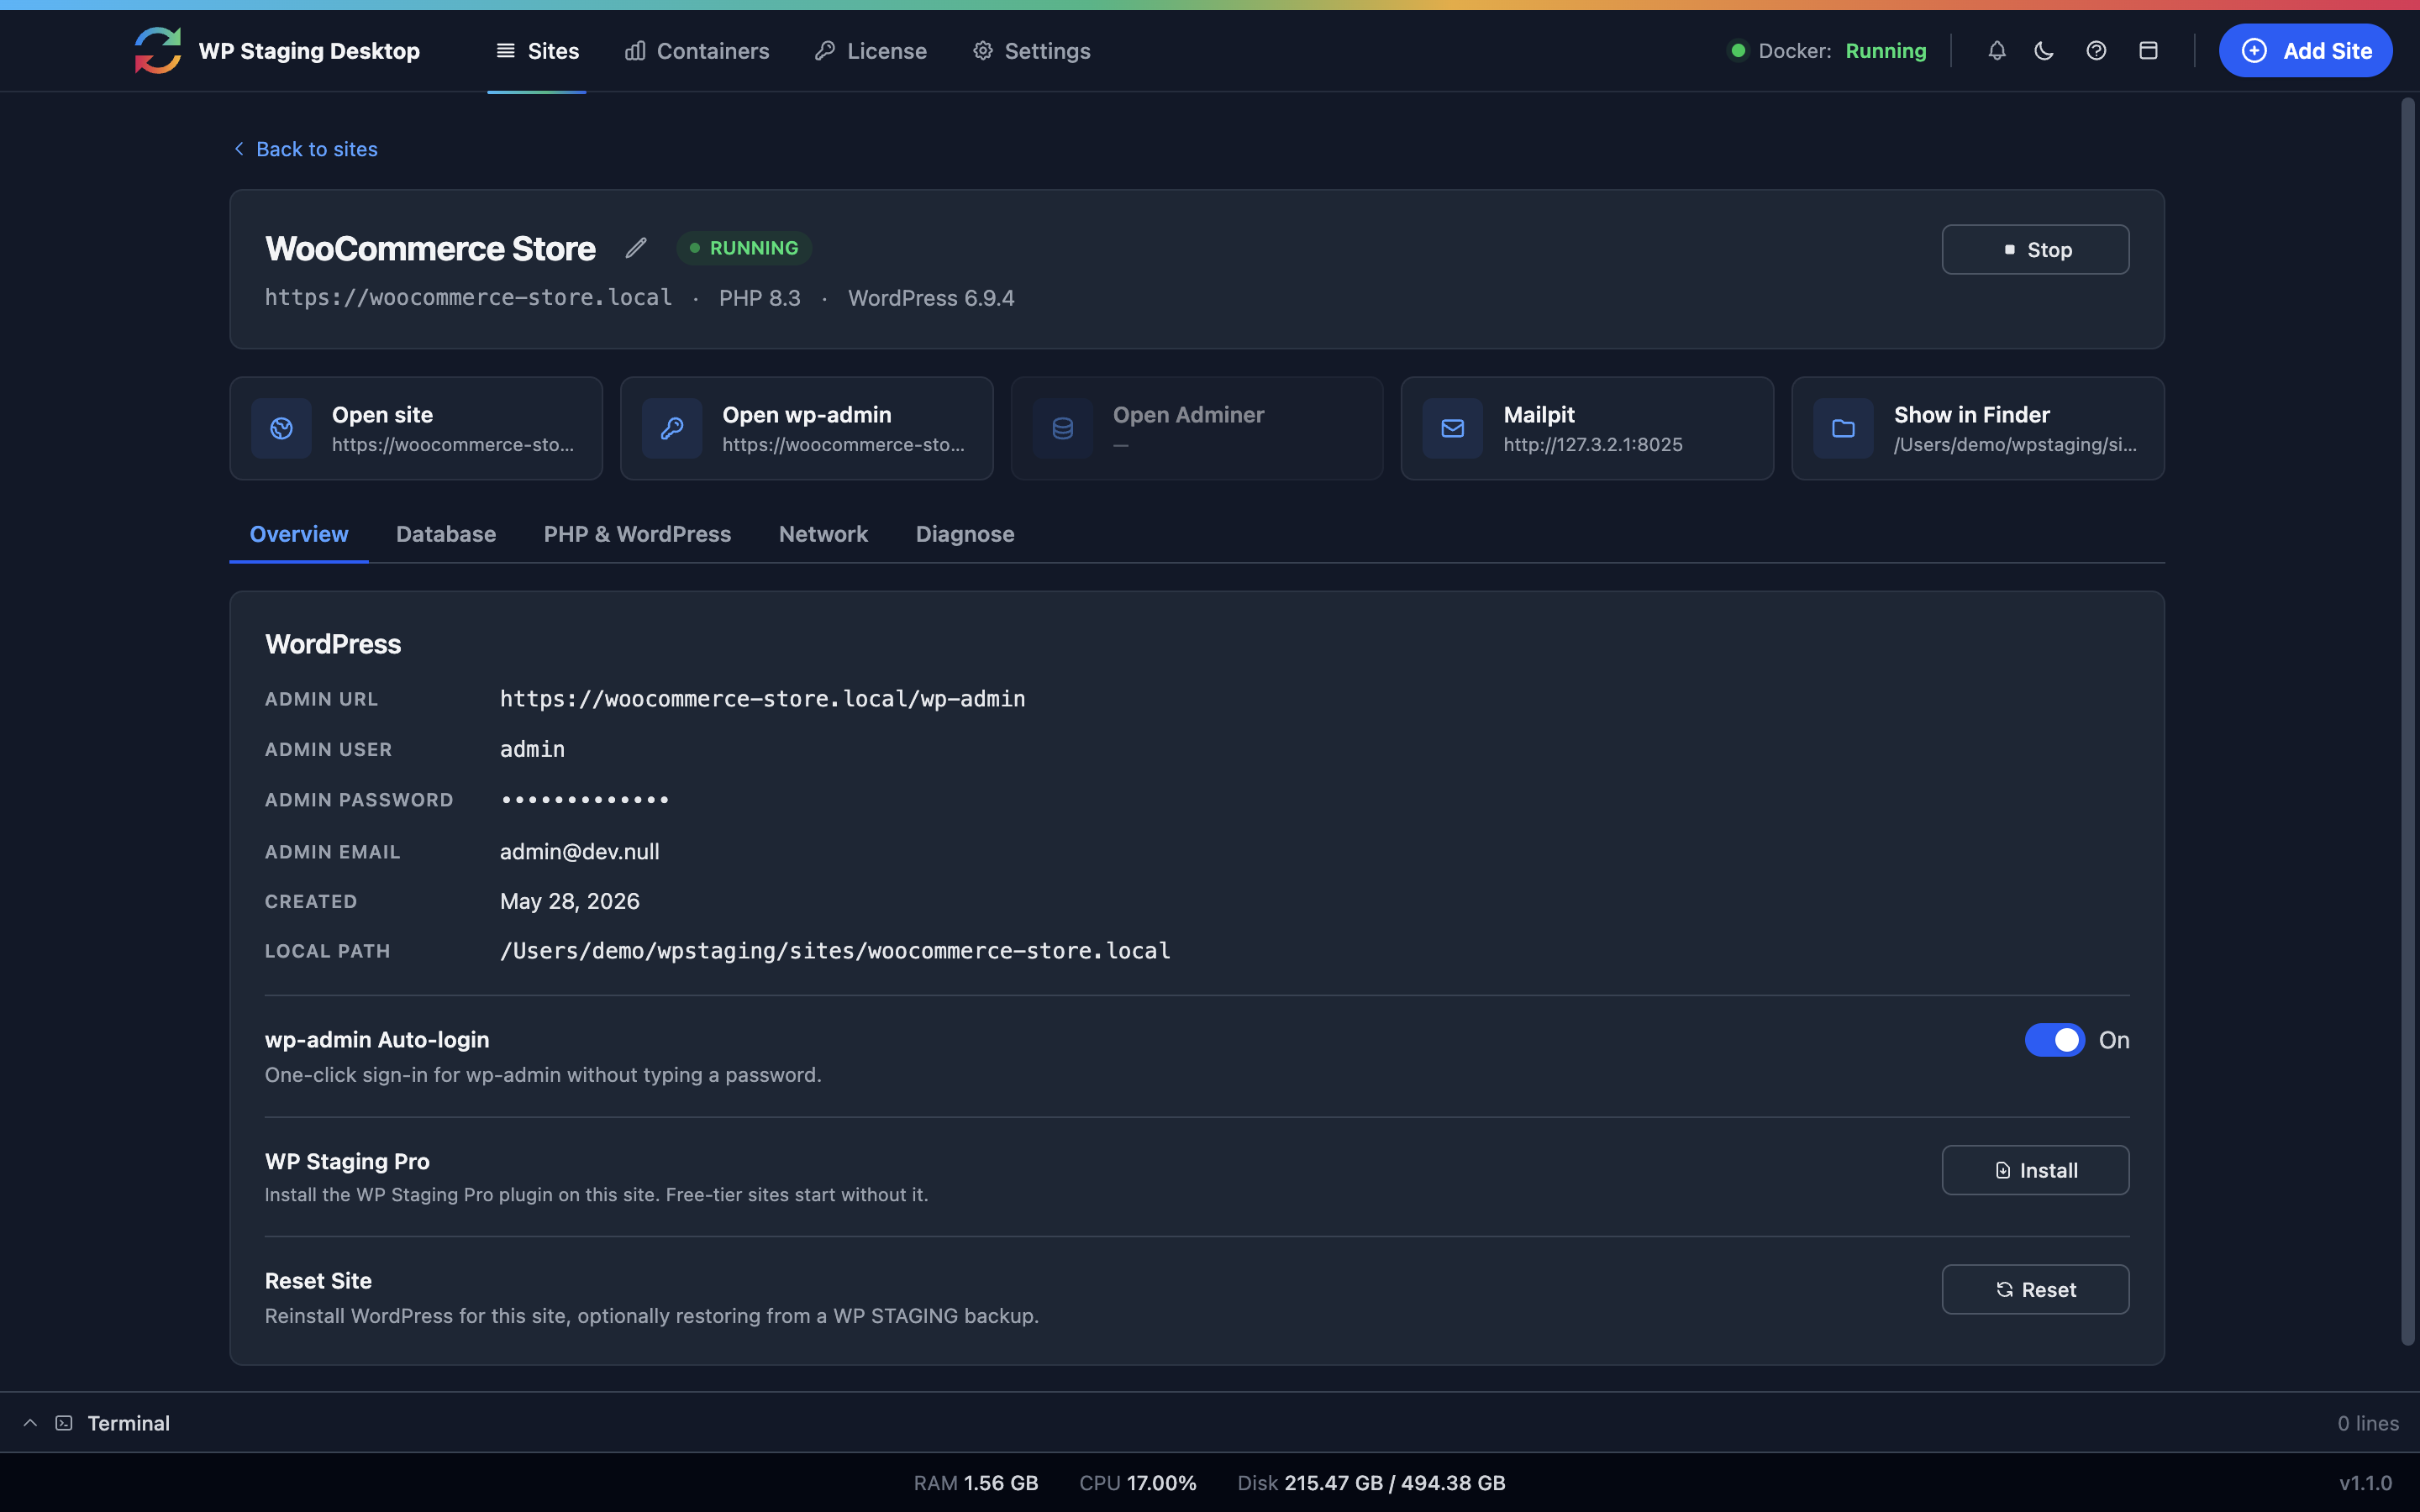Click the 'WordPress 6.9.4' label
2420x1512 pixels.
(930, 298)
